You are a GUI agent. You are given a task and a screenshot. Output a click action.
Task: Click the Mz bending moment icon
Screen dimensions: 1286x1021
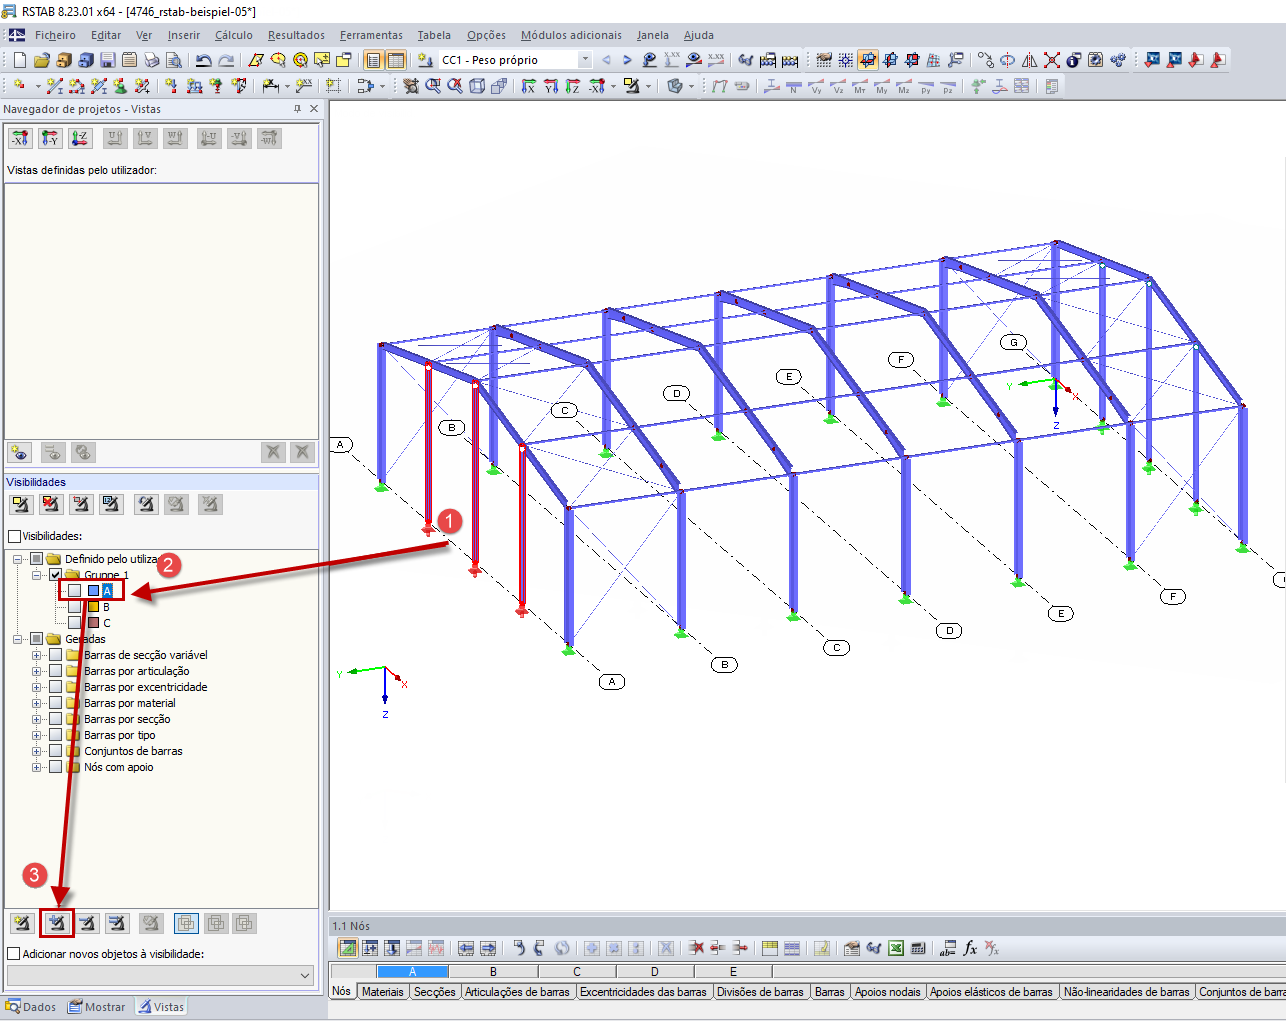point(904,86)
